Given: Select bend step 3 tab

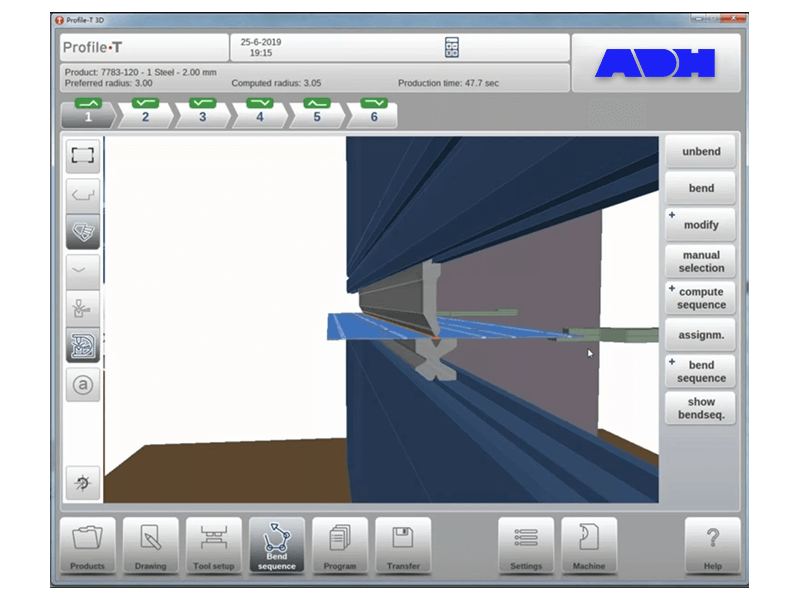Looking at the screenshot, I should coord(202,115).
